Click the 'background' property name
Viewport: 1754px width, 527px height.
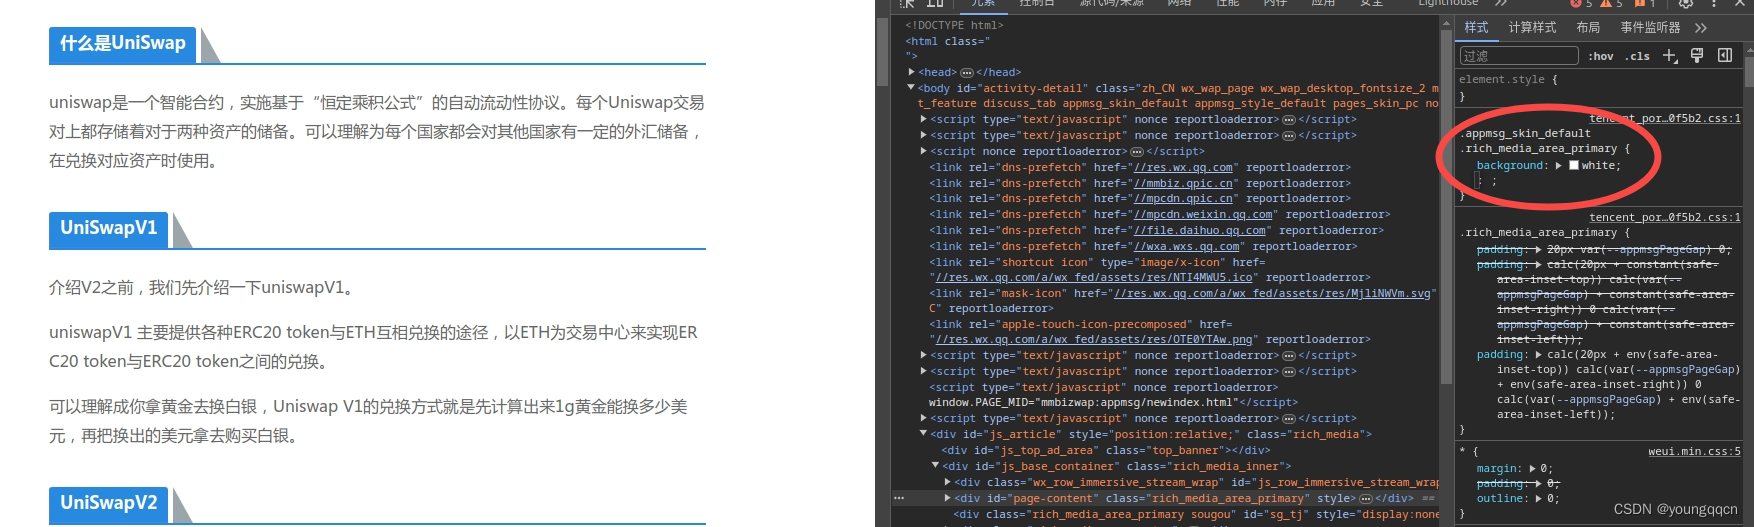pos(1511,166)
